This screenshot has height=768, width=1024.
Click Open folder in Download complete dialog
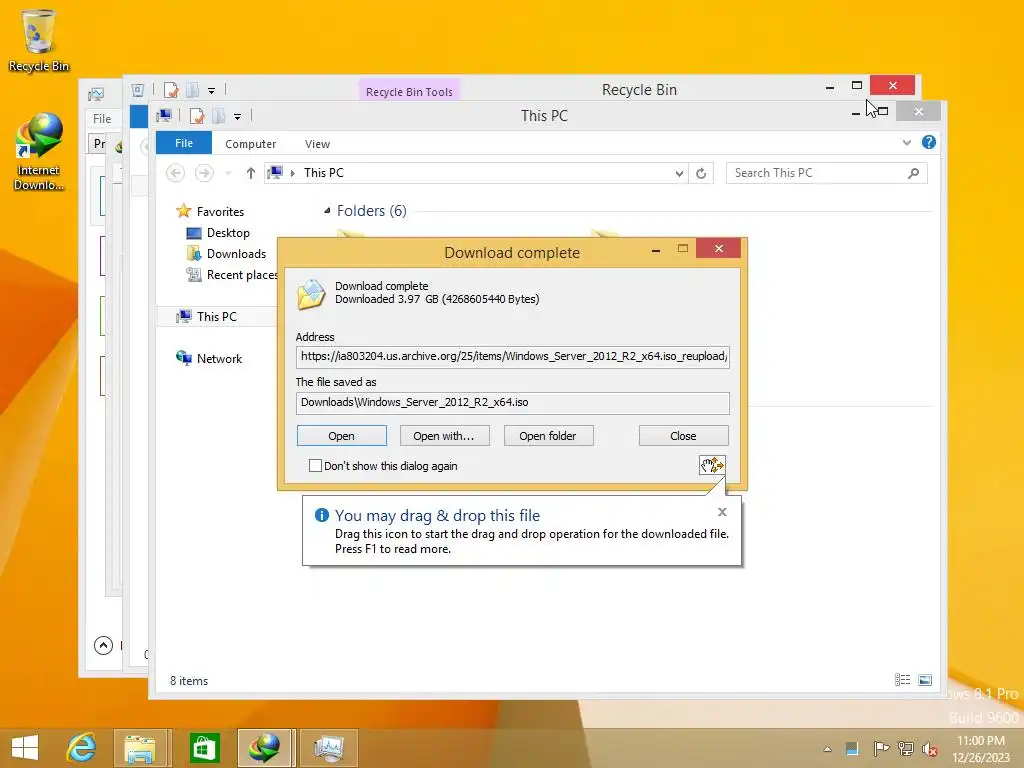[548, 436]
